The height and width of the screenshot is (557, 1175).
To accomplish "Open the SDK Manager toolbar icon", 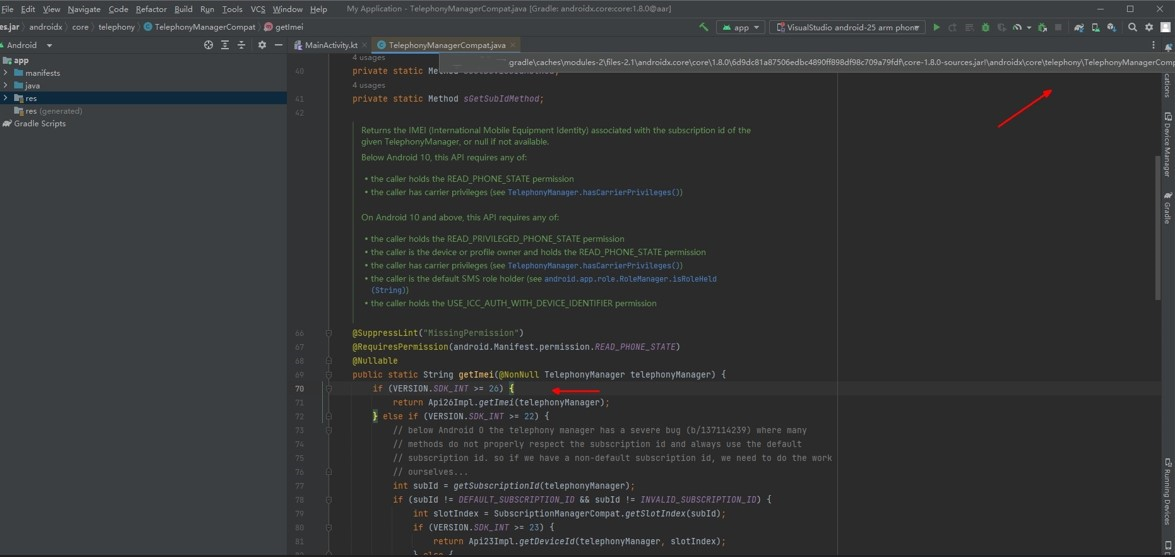I will coord(1111,27).
